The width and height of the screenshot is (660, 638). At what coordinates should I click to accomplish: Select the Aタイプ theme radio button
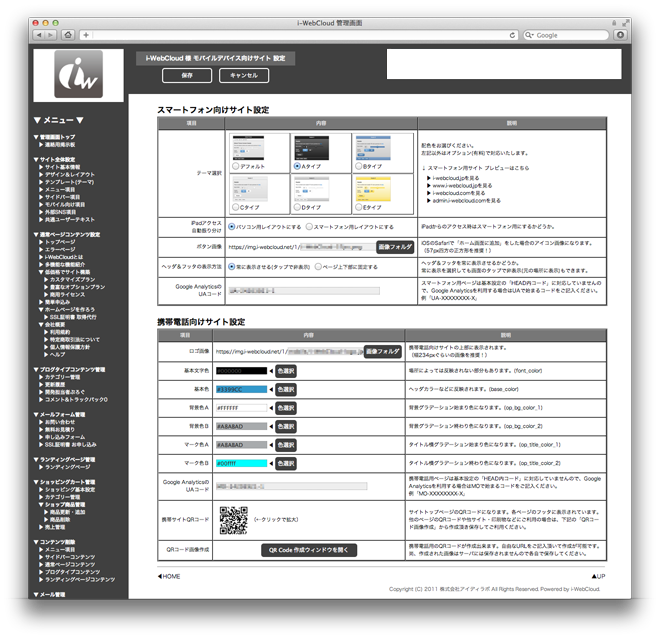(297, 166)
